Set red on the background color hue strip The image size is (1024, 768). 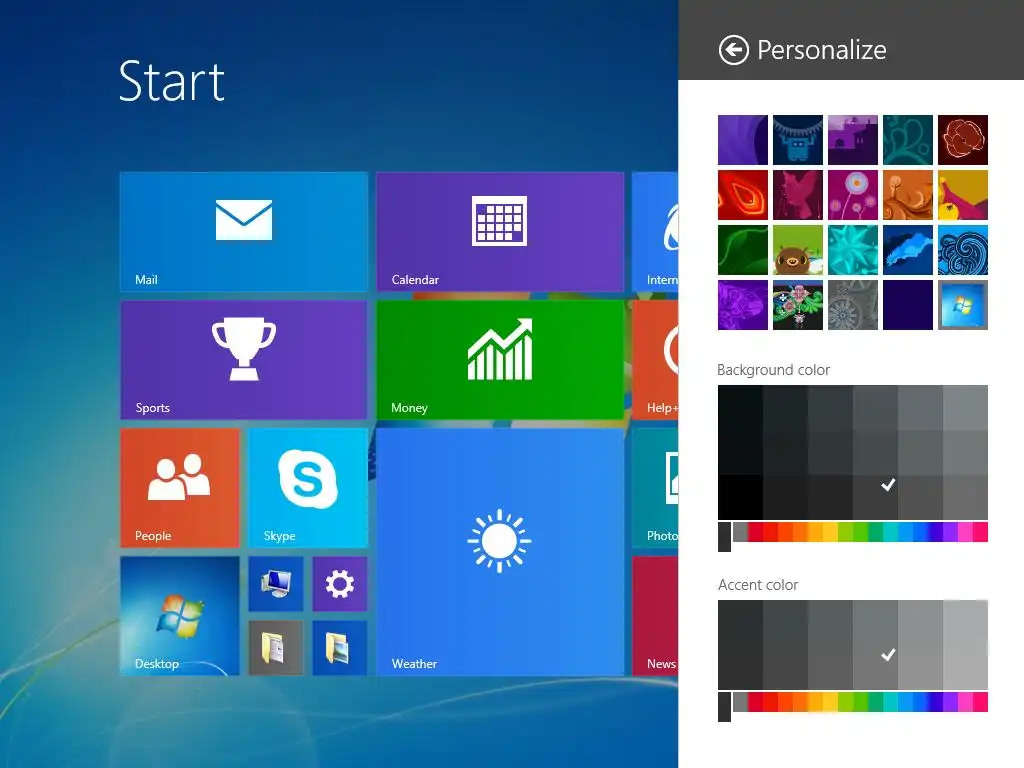coord(769,532)
